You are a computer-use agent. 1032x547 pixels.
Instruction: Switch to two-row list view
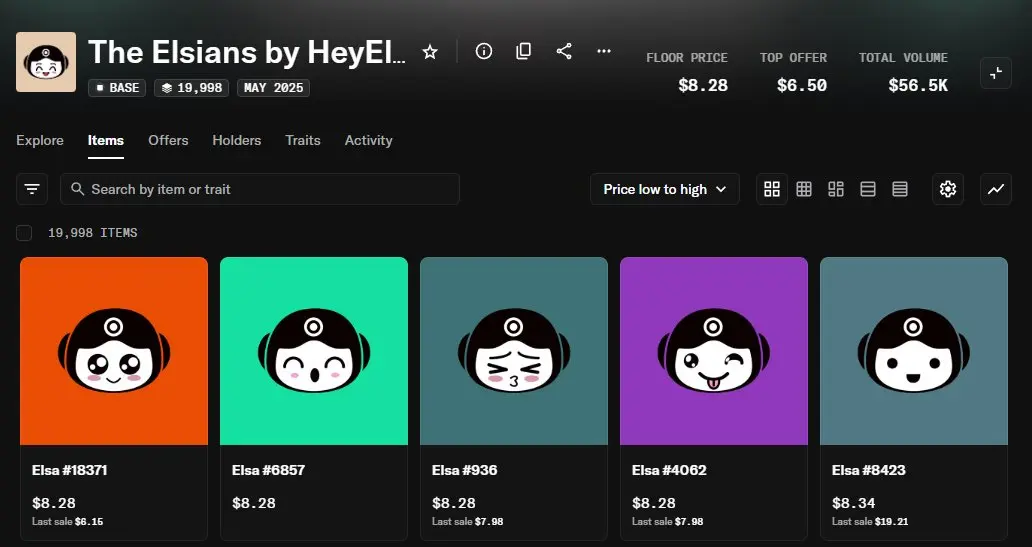tap(868, 189)
